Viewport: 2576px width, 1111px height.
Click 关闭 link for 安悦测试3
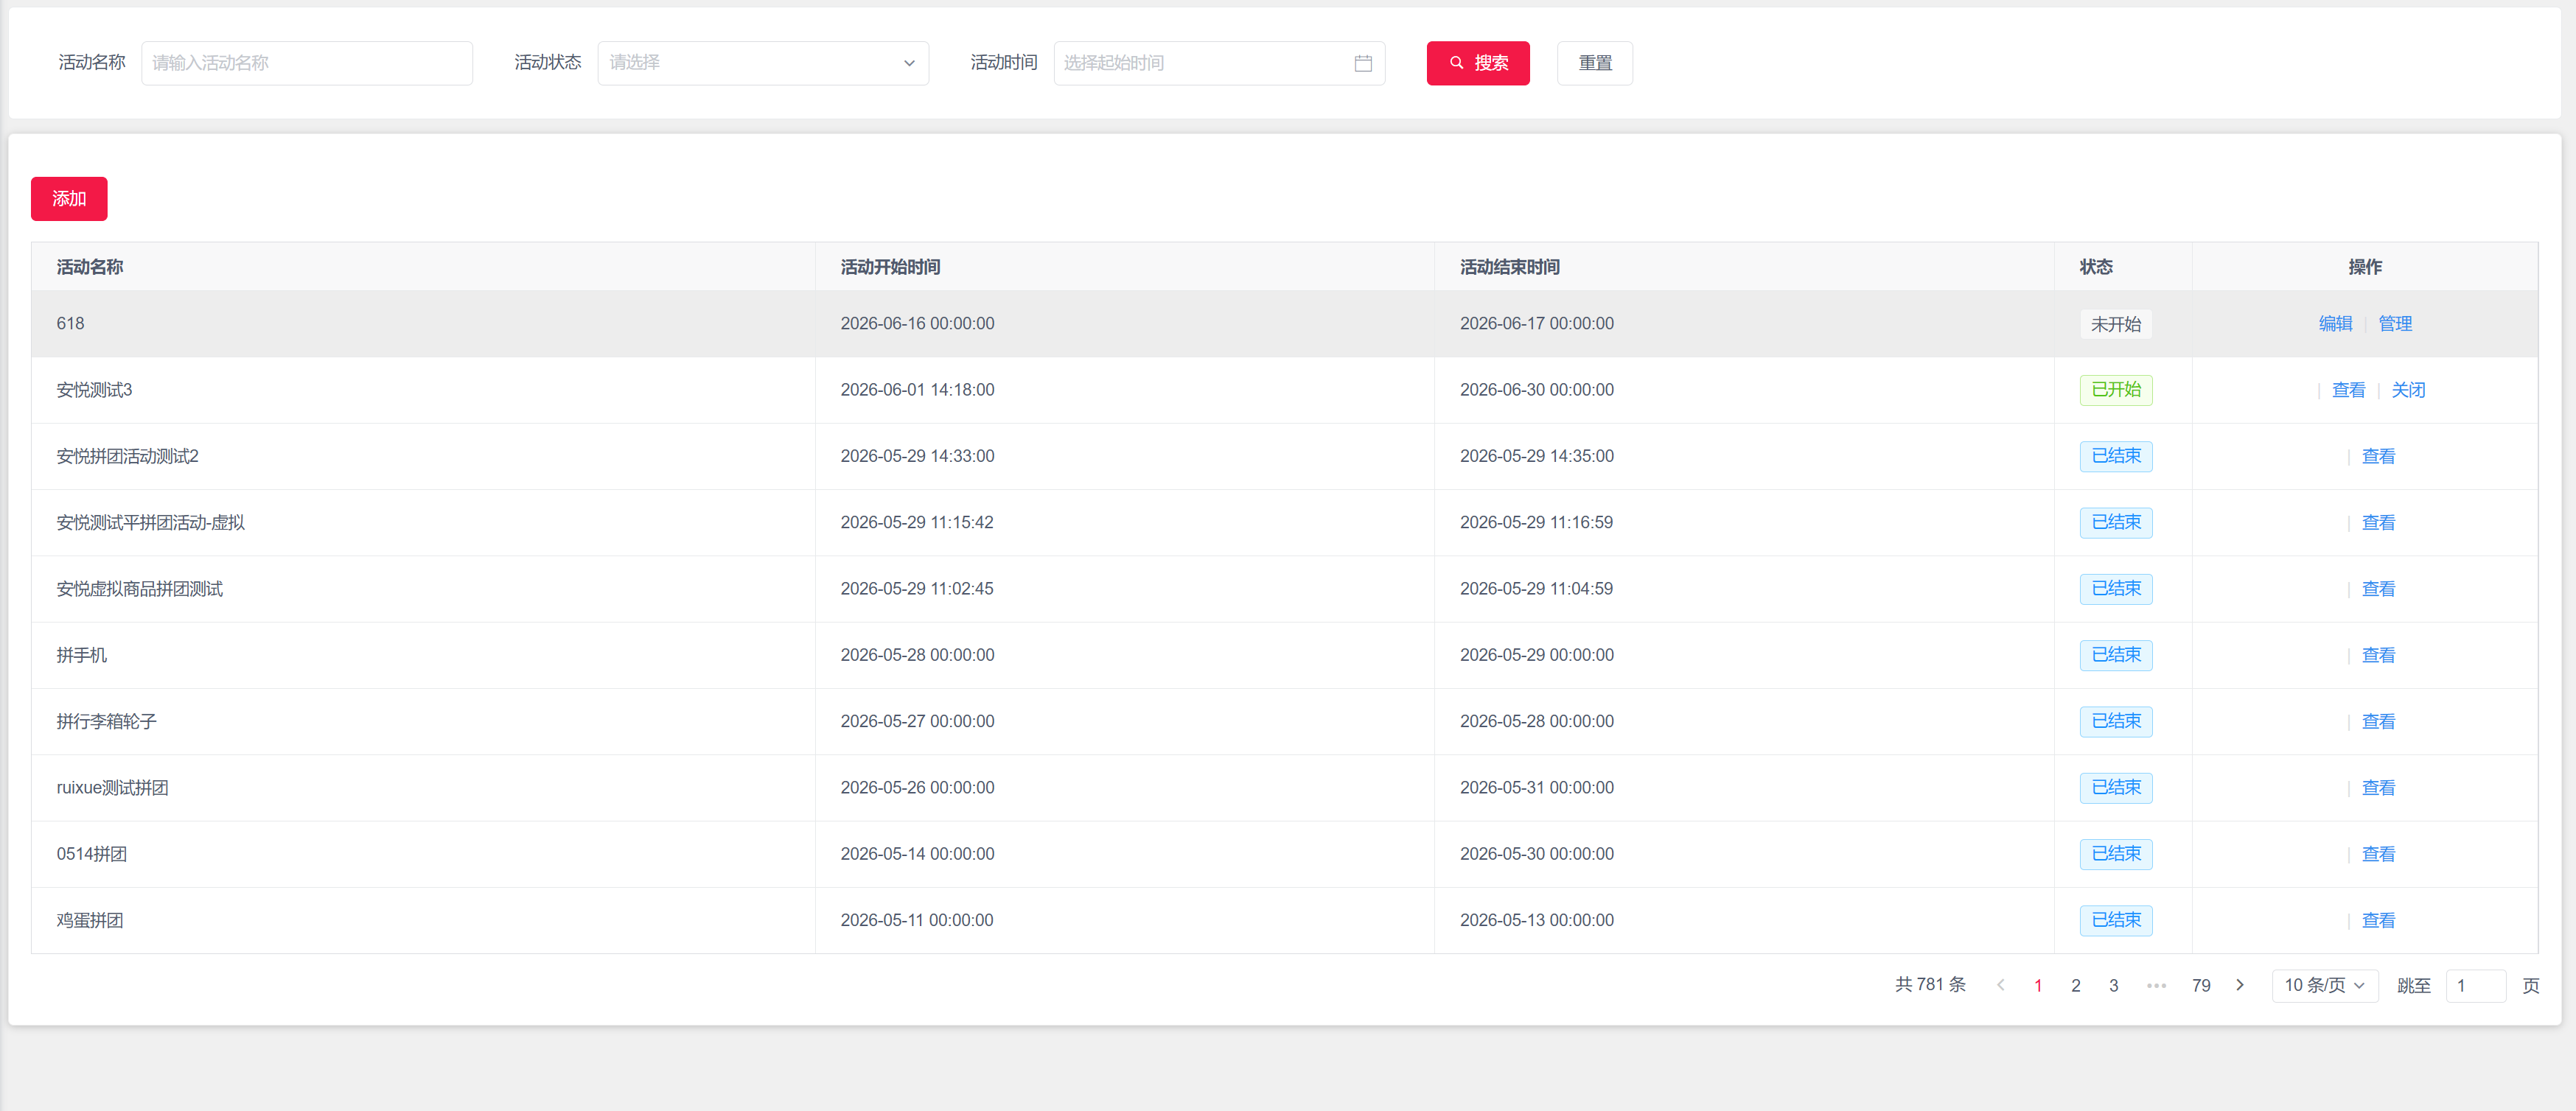click(x=2408, y=390)
